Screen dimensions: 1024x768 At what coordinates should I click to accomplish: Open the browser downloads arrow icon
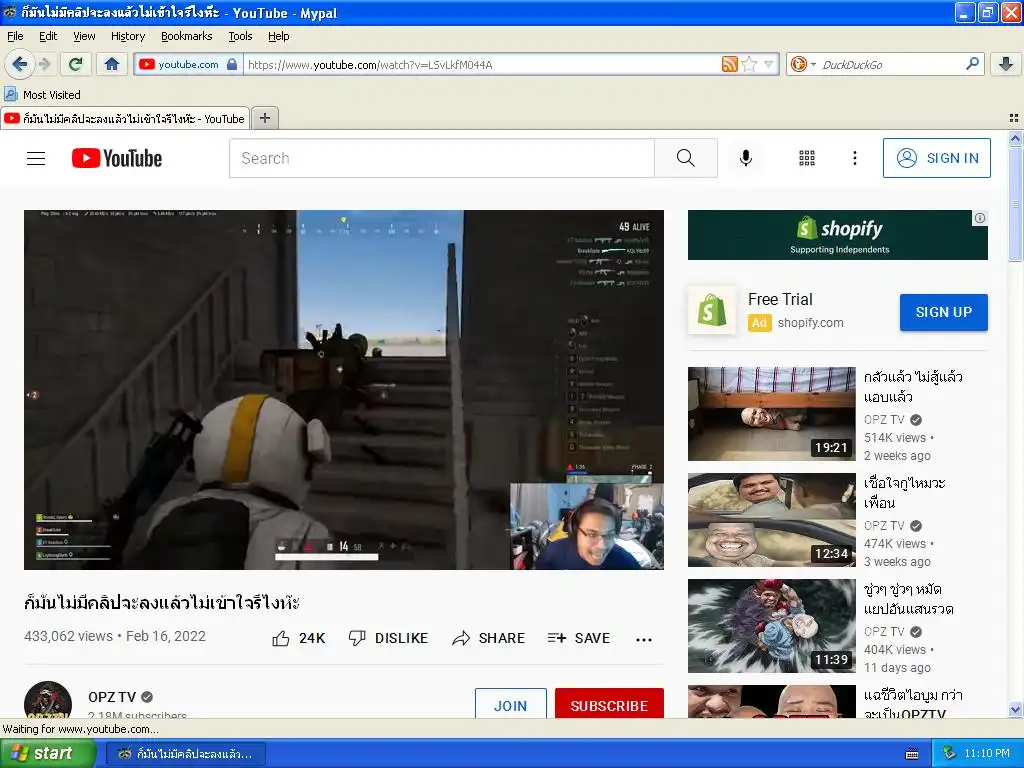1006,64
